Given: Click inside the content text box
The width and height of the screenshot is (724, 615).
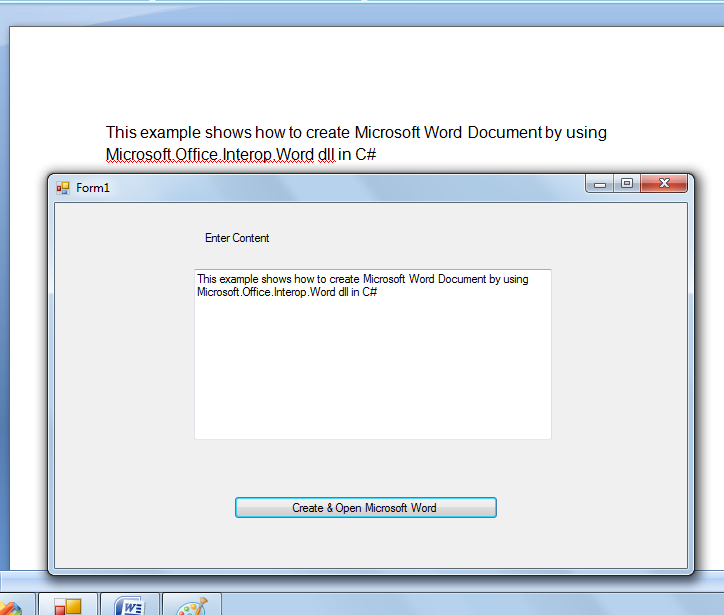Looking at the screenshot, I should (x=373, y=354).
